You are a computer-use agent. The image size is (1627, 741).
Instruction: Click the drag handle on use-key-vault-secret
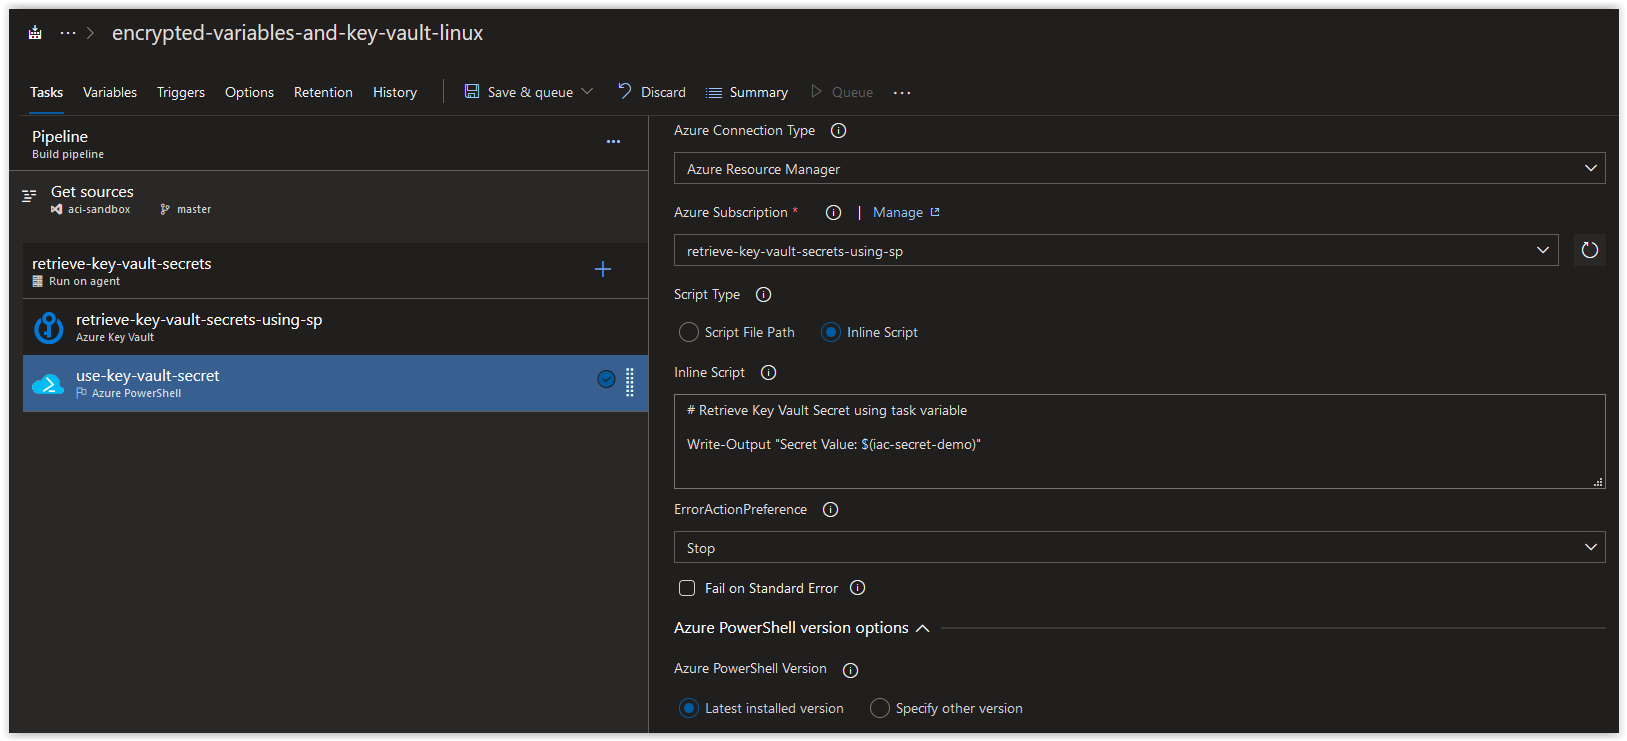630,382
